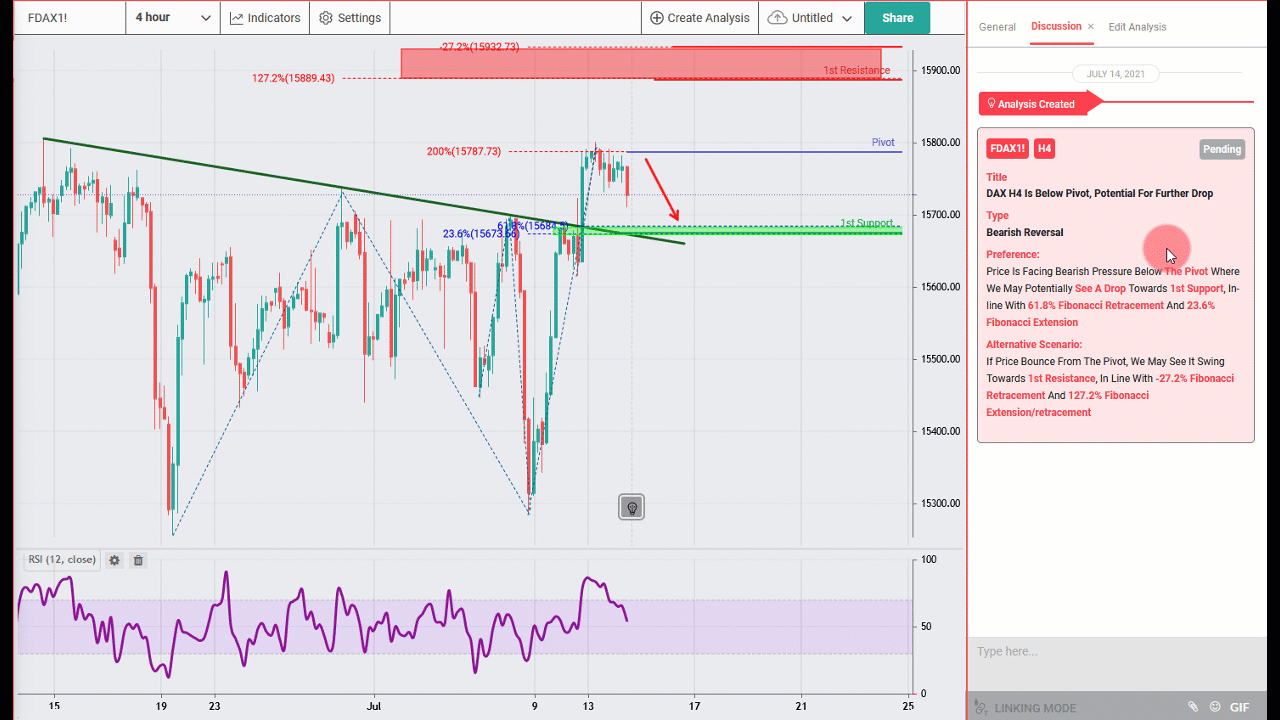Open the GIF picker
This screenshot has width=1280, height=720.
[x=1240, y=707]
